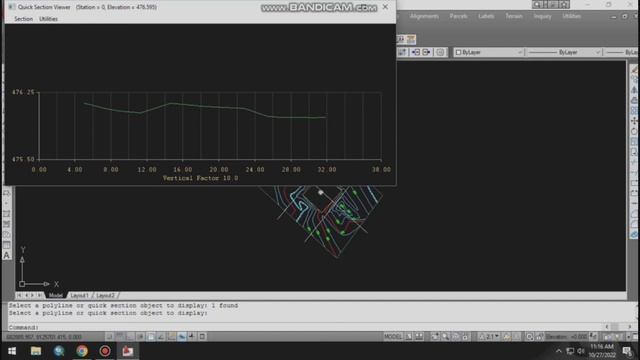Show hidden system tray icons

point(558,351)
